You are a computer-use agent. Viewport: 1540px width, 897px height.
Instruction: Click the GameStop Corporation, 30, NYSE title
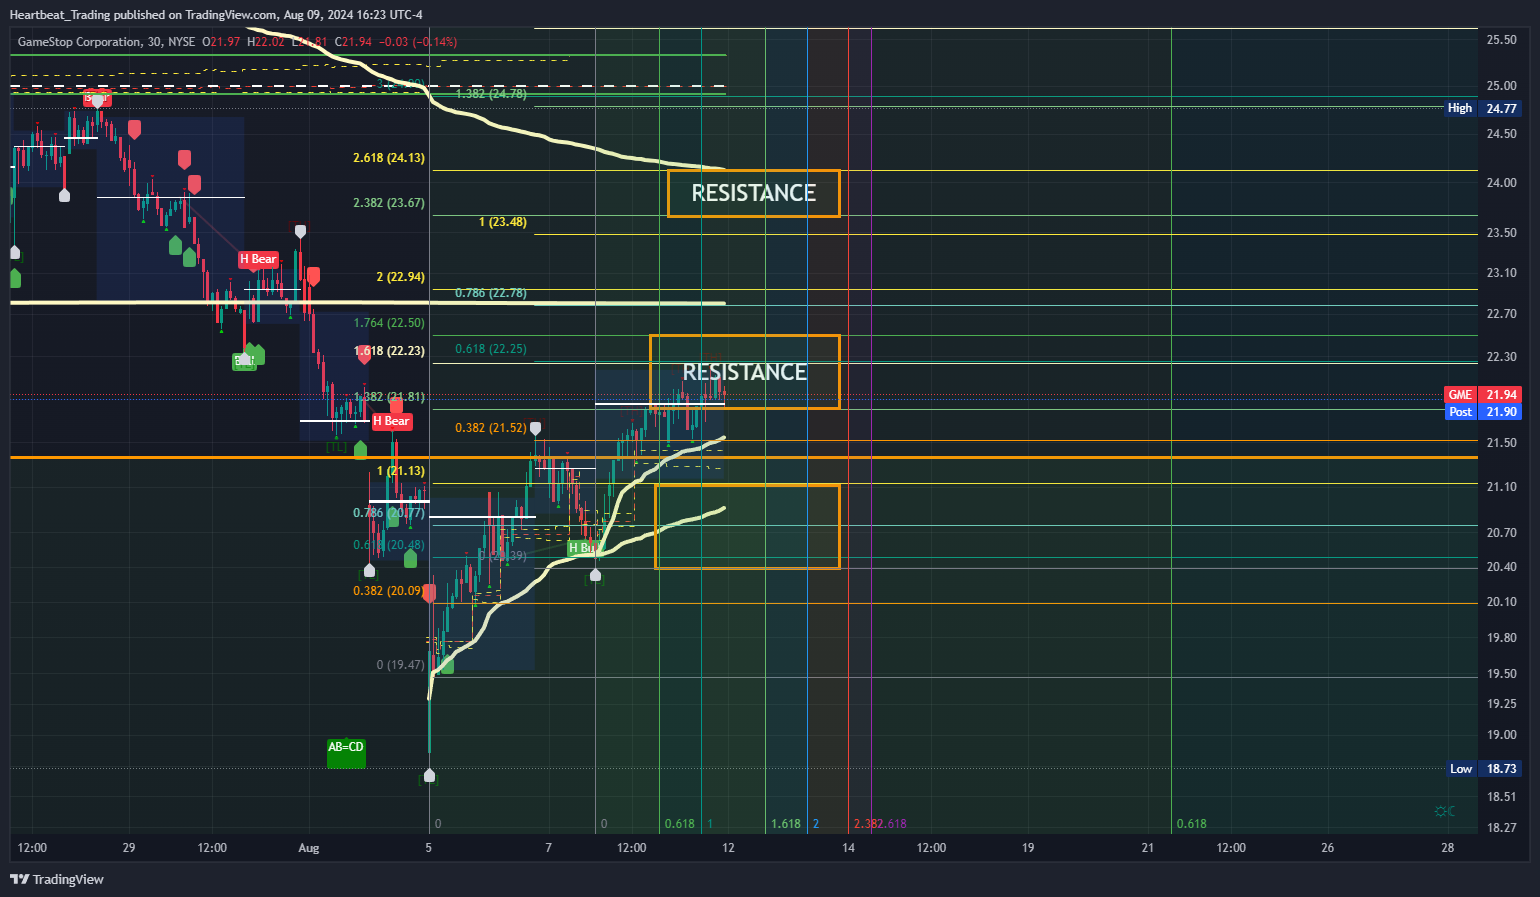pos(106,42)
